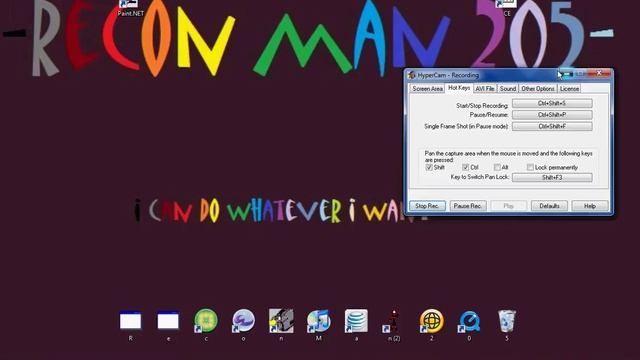Open the Other Options tab
This screenshot has height=360, width=640.
538,89
